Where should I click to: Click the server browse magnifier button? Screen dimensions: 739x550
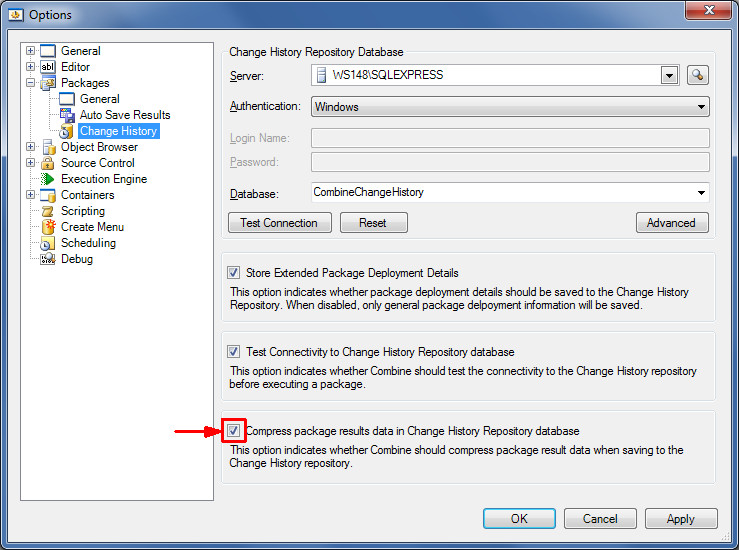point(697,75)
